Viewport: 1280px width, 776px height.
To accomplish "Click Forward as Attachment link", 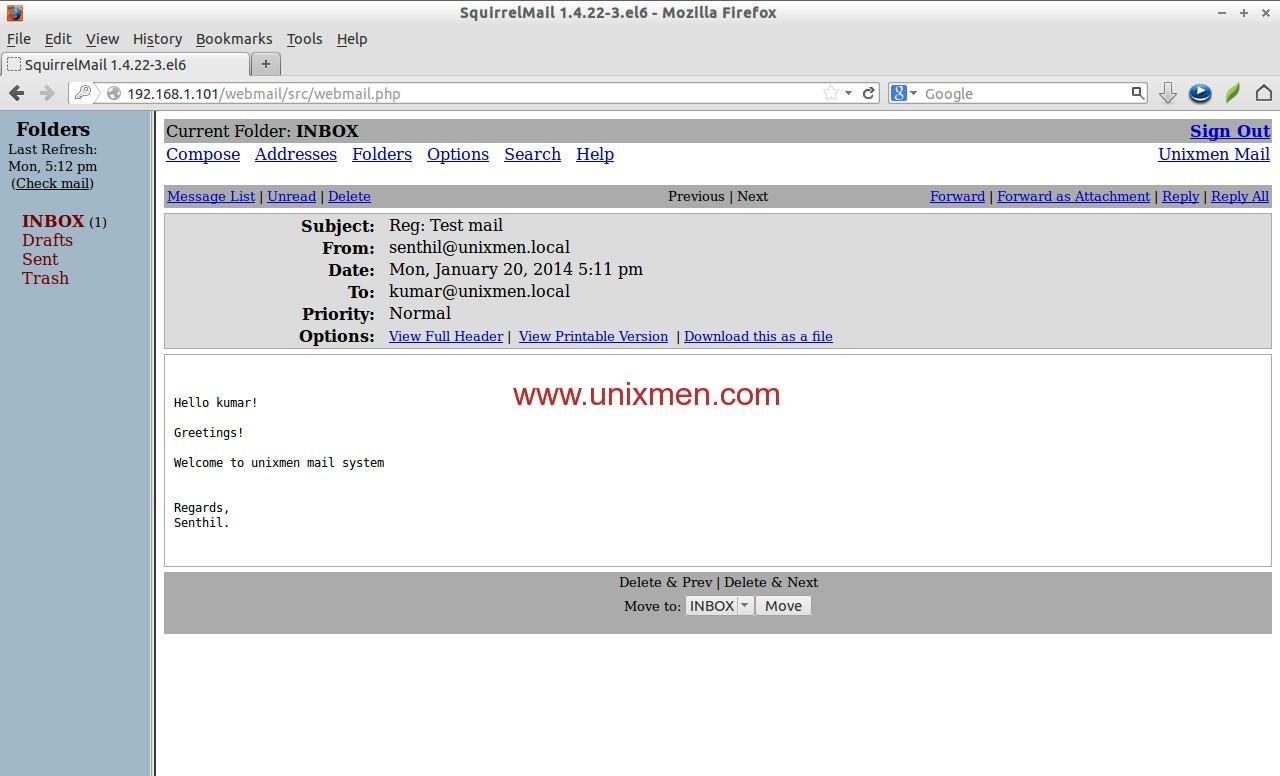I will click(1073, 196).
